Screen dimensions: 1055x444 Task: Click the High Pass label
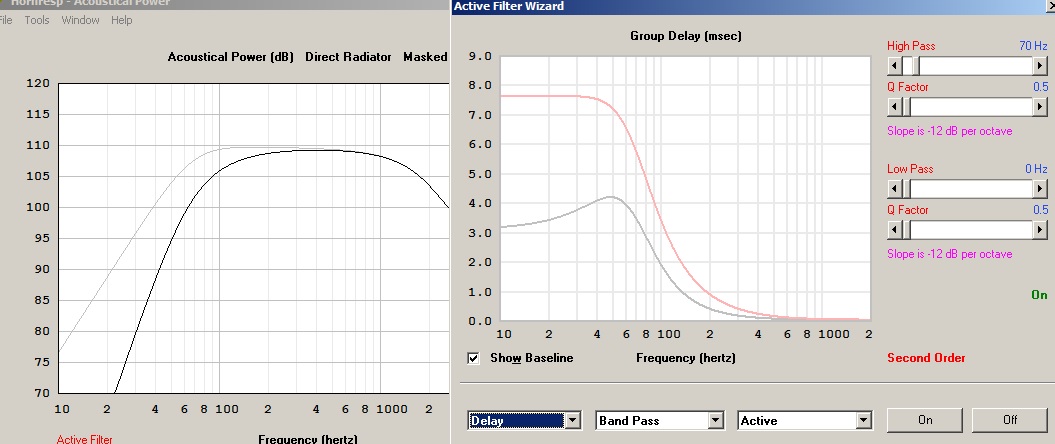point(911,46)
